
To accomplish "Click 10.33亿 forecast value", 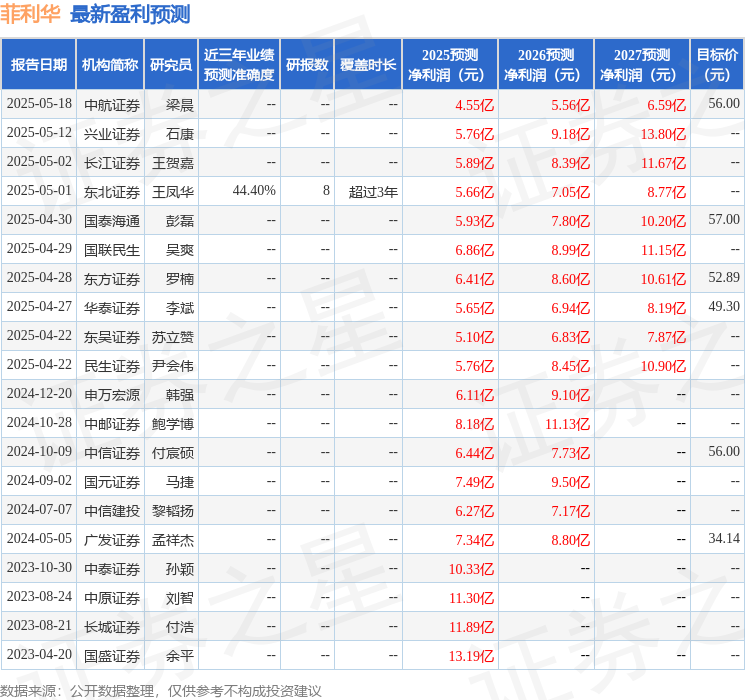I will (471, 569).
